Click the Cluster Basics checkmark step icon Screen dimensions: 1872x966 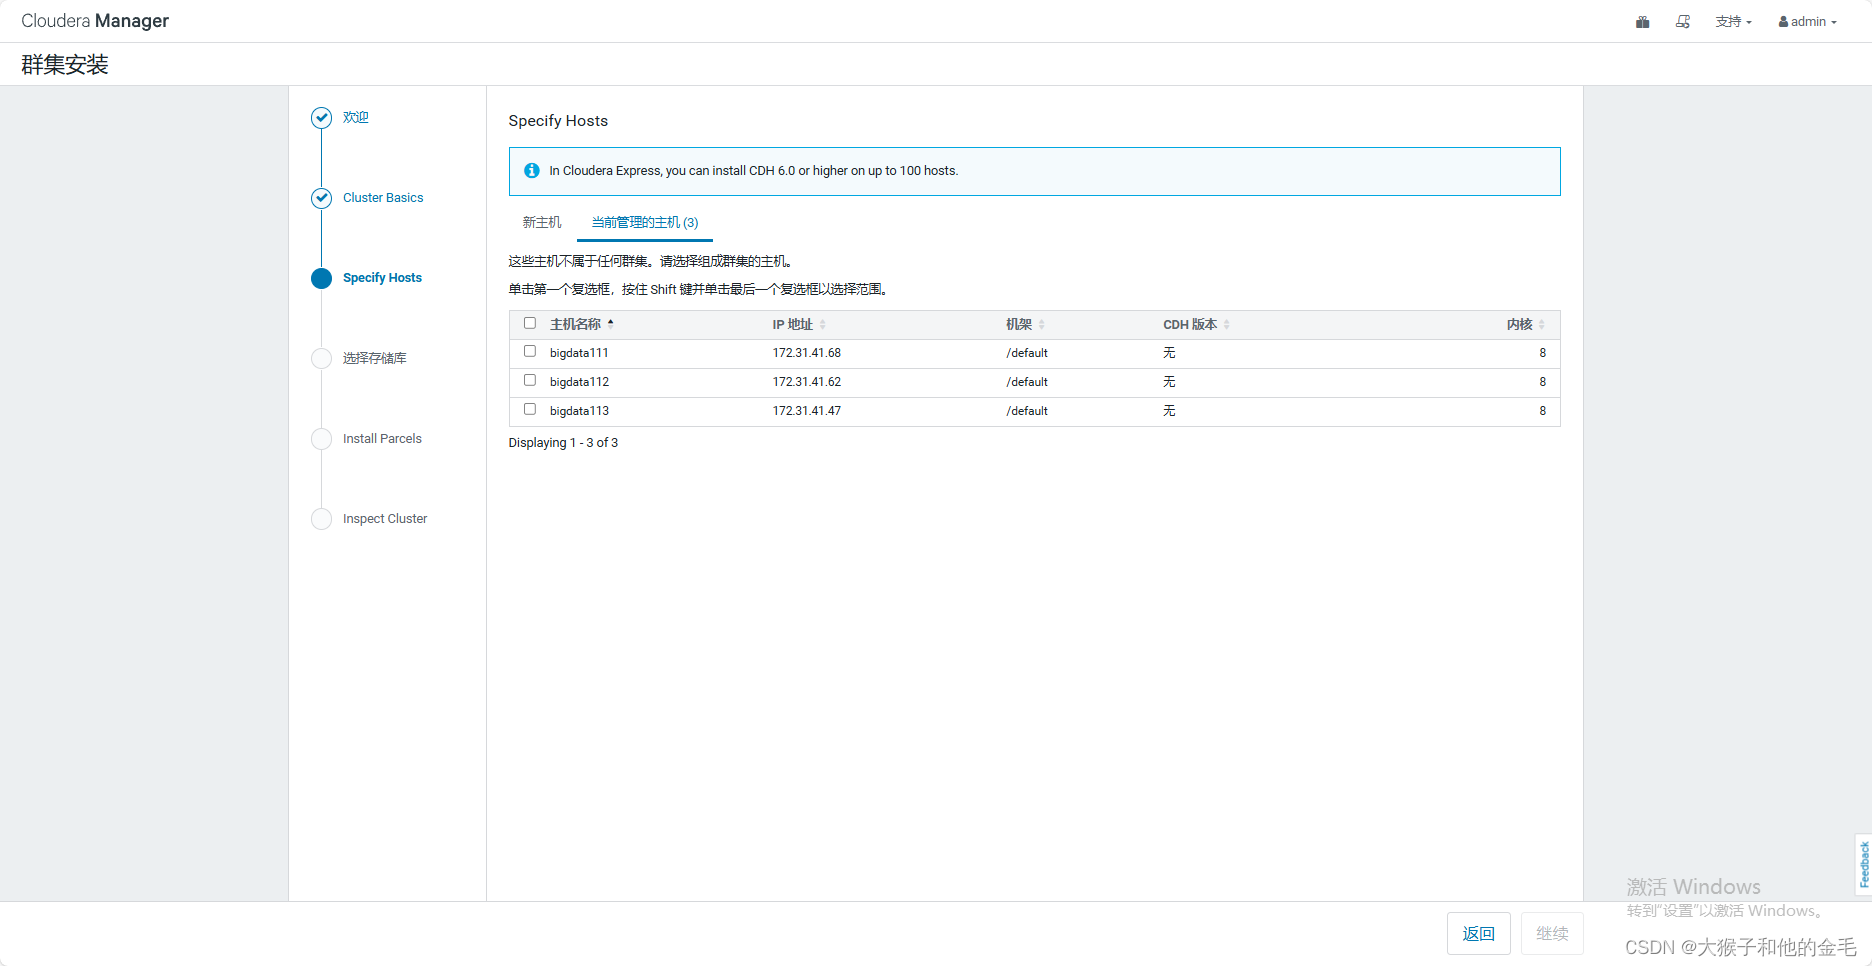321,198
